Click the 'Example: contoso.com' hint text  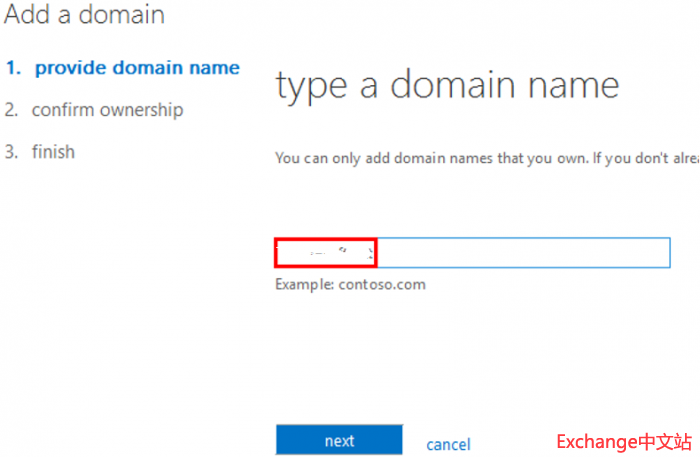350,284
